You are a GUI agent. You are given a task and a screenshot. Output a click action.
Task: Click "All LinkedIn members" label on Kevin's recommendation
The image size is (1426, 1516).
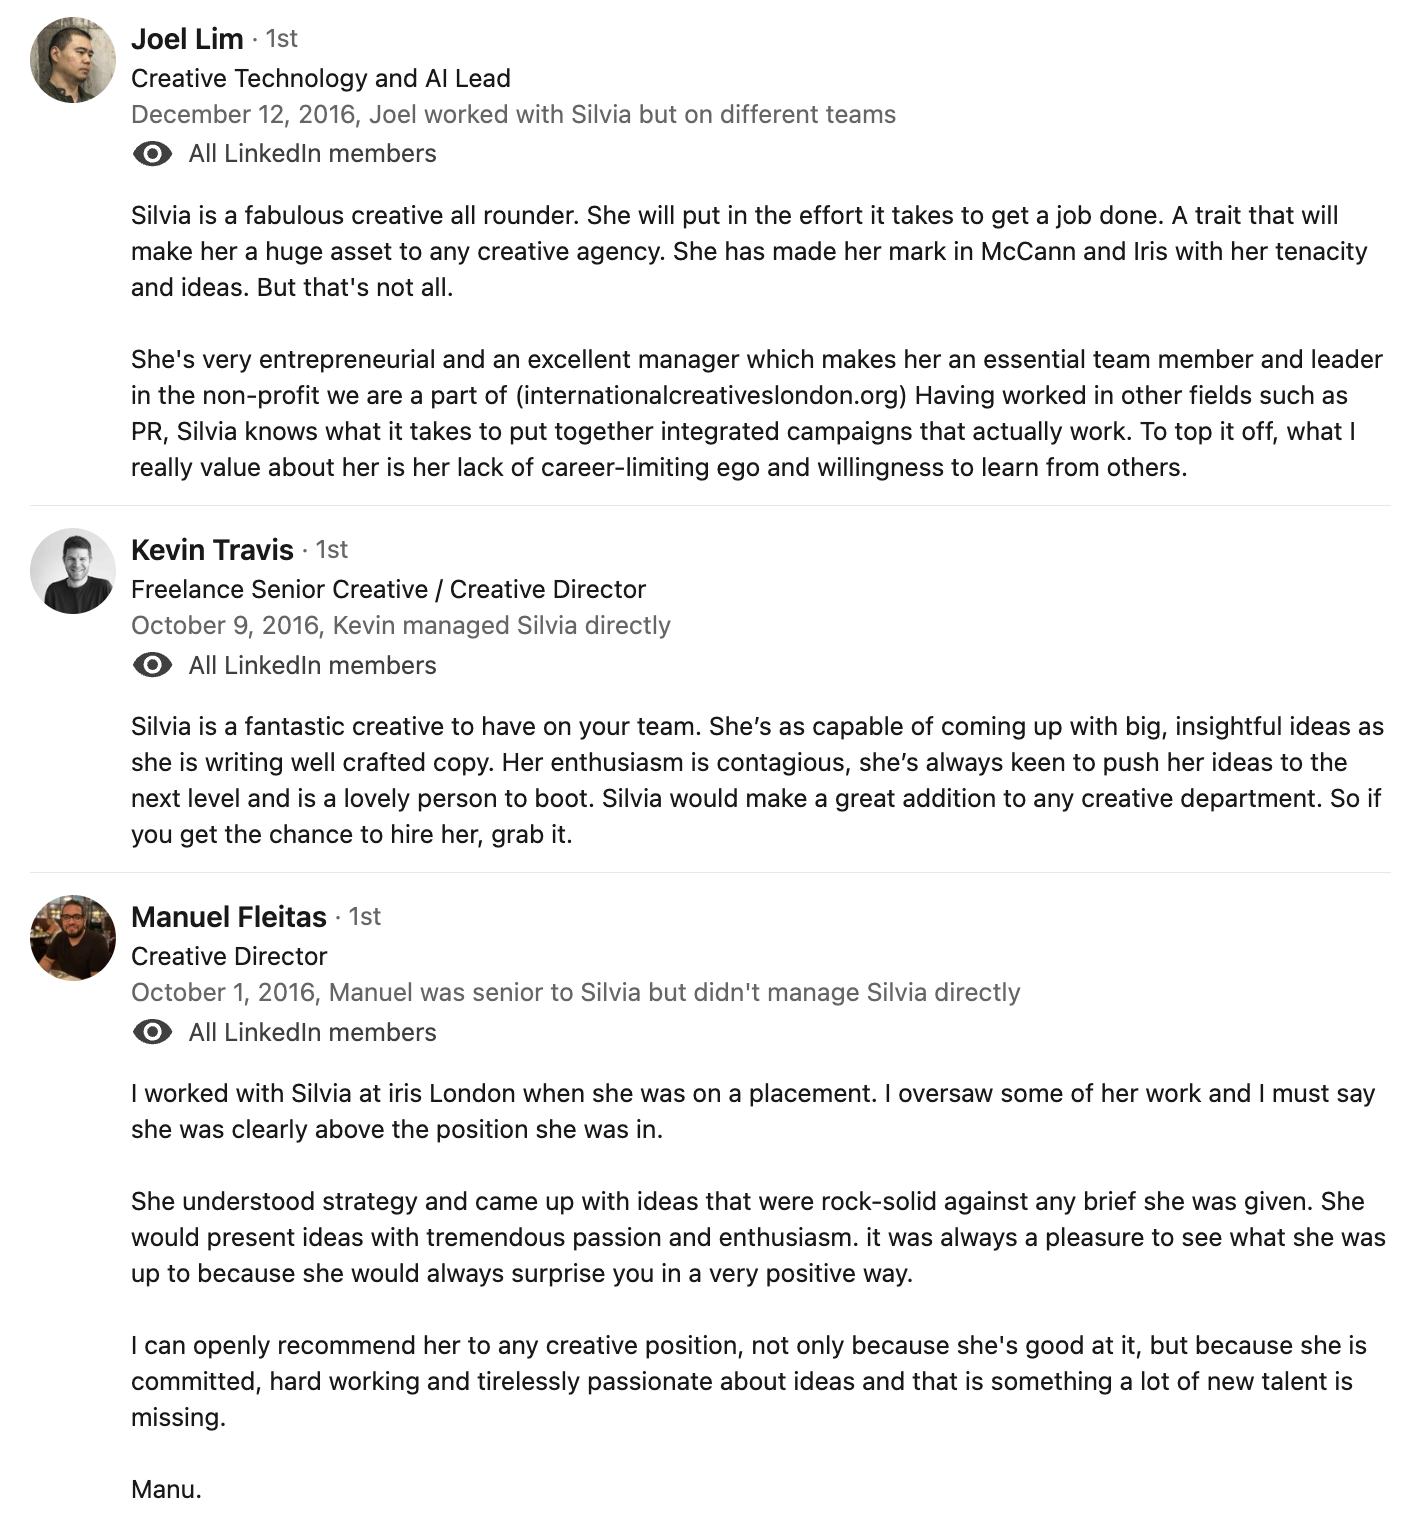pos(312,665)
